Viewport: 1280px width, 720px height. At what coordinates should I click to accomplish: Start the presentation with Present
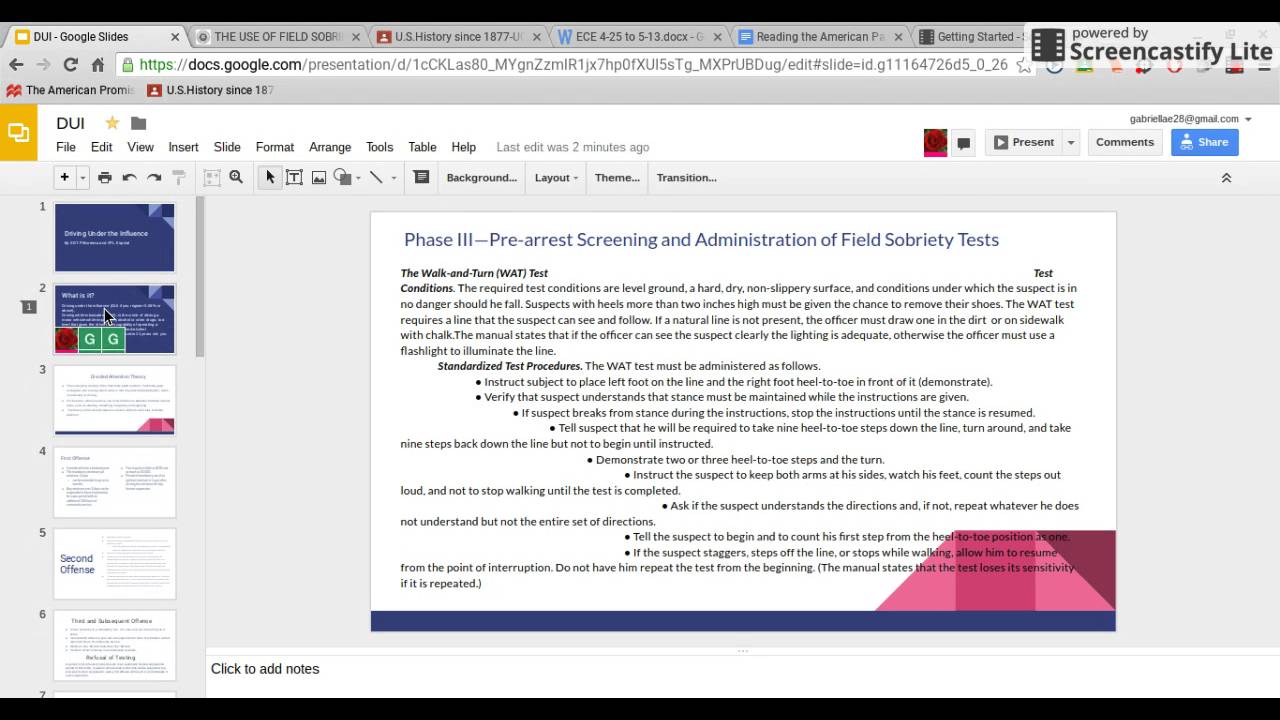tap(1023, 142)
